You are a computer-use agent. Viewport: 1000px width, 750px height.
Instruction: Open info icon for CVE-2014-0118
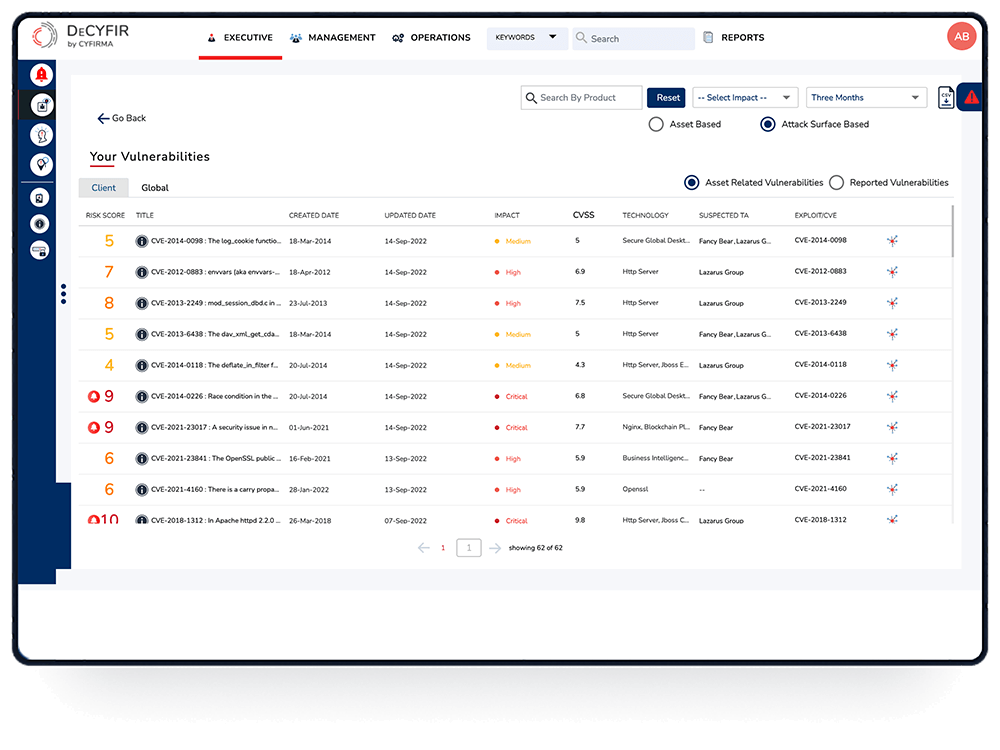click(x=142, y=365)
